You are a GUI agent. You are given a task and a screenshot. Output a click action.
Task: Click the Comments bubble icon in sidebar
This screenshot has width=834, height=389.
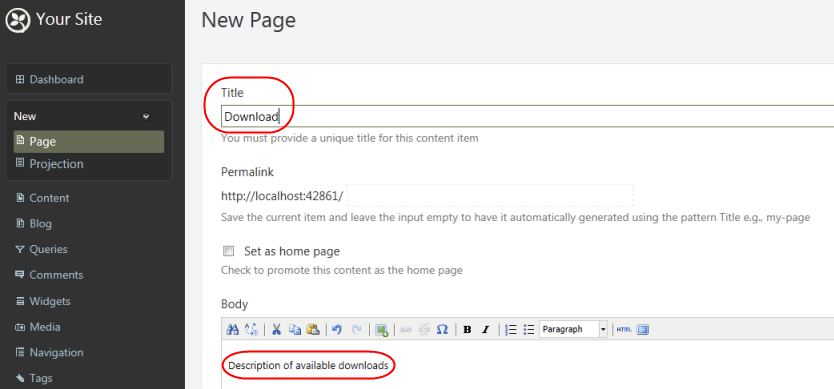[20, 275]
